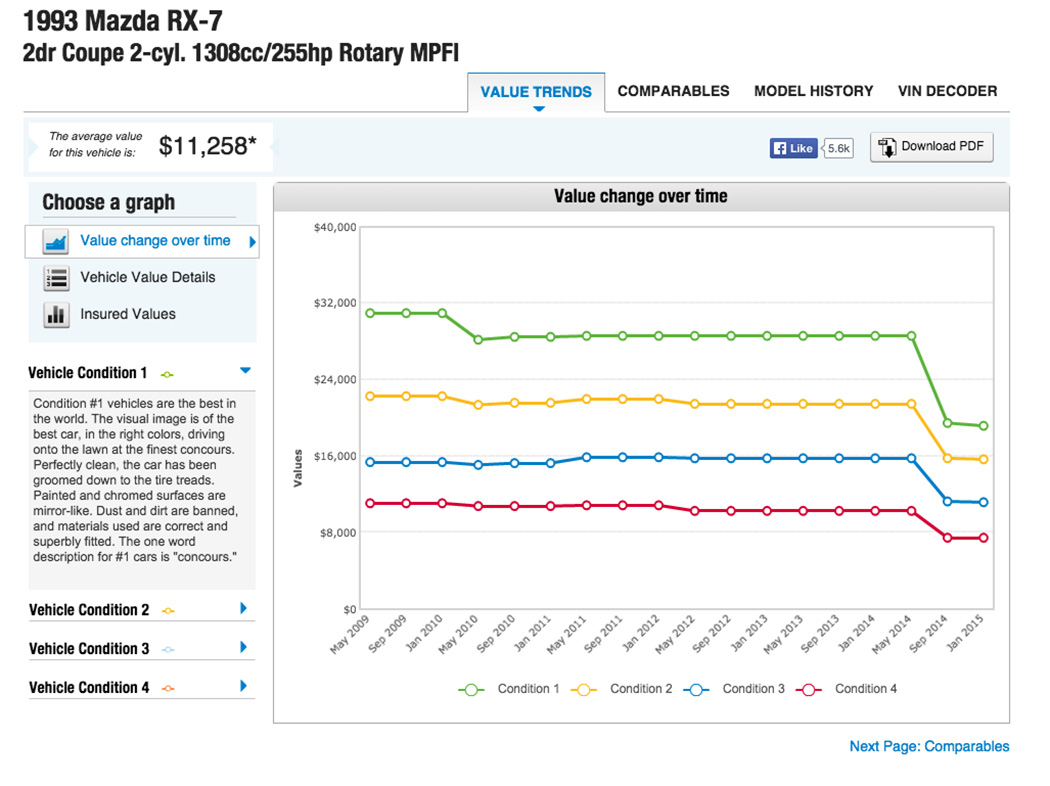Click the Jan 2015 axis label
Screen dimensions: 1050x786
[x=965, y=633]
